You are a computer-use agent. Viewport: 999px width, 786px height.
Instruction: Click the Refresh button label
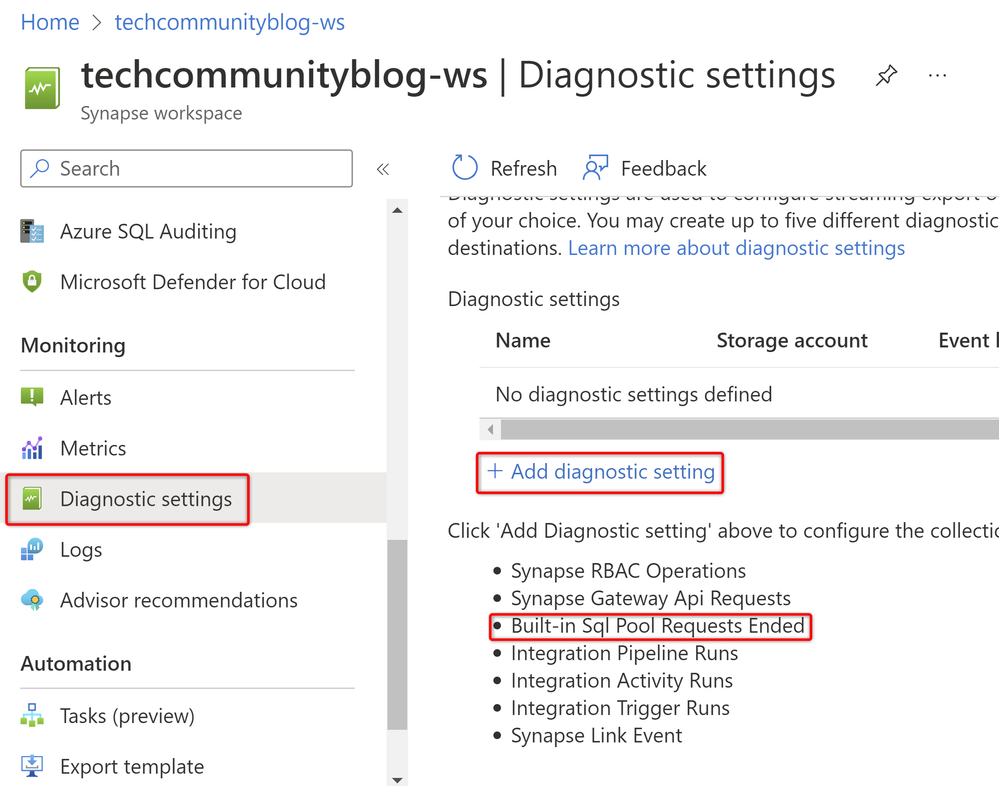[524, 168]
